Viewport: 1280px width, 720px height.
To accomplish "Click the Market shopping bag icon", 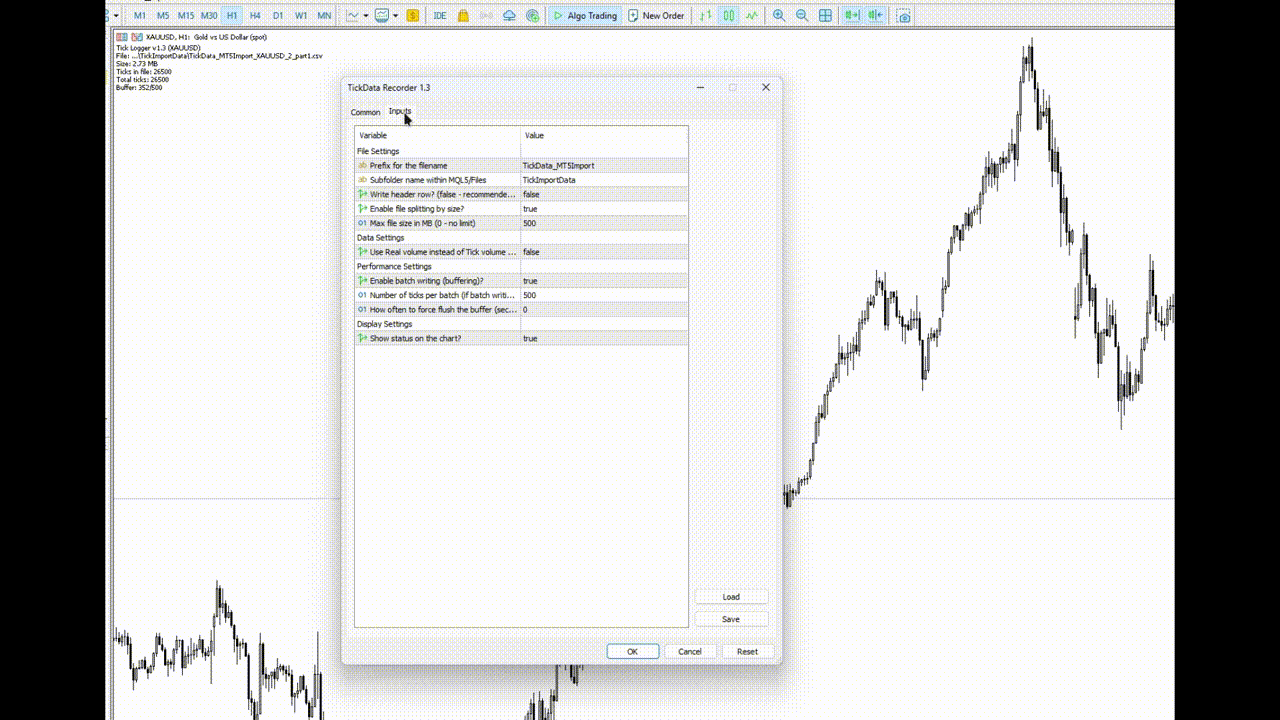I will (463, 16).
